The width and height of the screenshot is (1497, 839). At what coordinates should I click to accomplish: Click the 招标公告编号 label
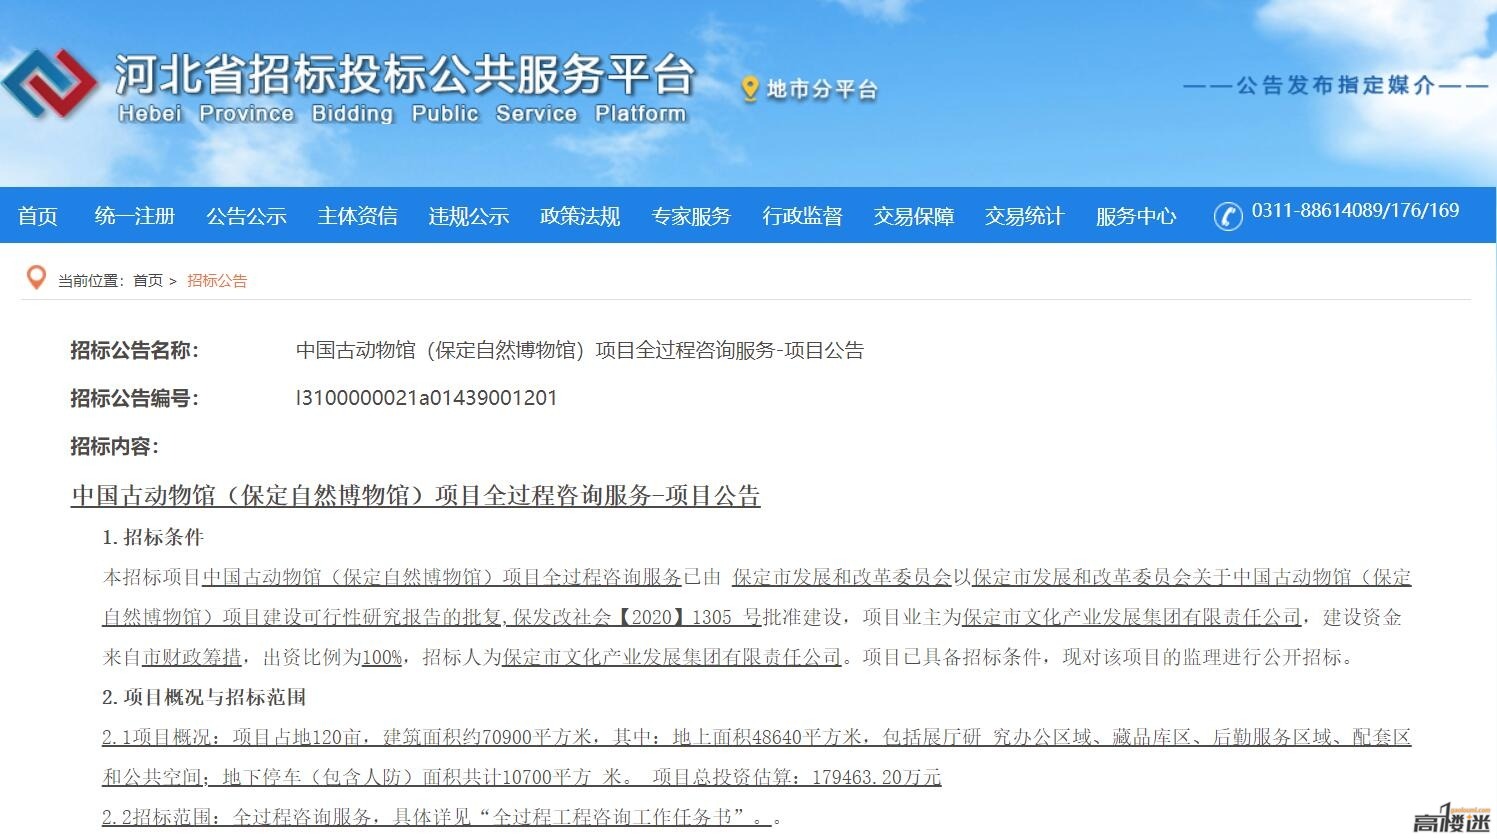coord(134,398)
